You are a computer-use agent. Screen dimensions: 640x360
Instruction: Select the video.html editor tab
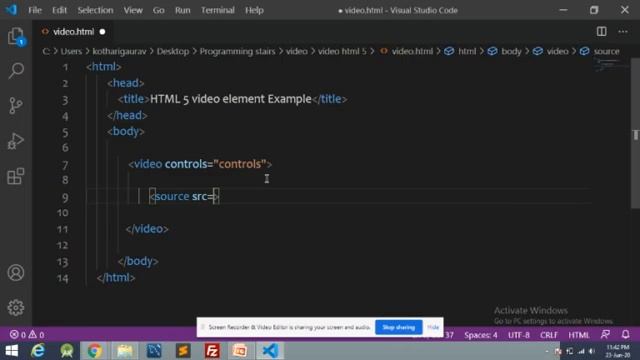(73, 31)
